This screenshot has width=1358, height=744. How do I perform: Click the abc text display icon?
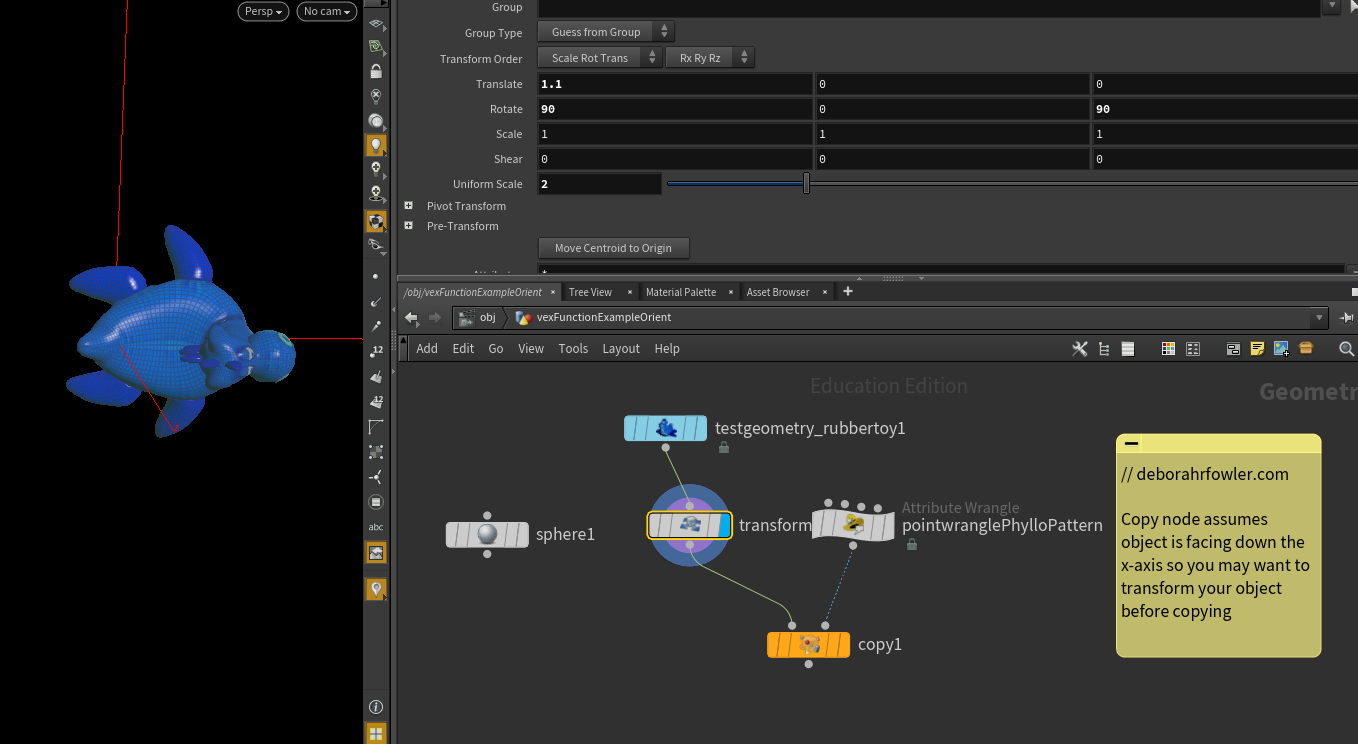pos(376,527)
